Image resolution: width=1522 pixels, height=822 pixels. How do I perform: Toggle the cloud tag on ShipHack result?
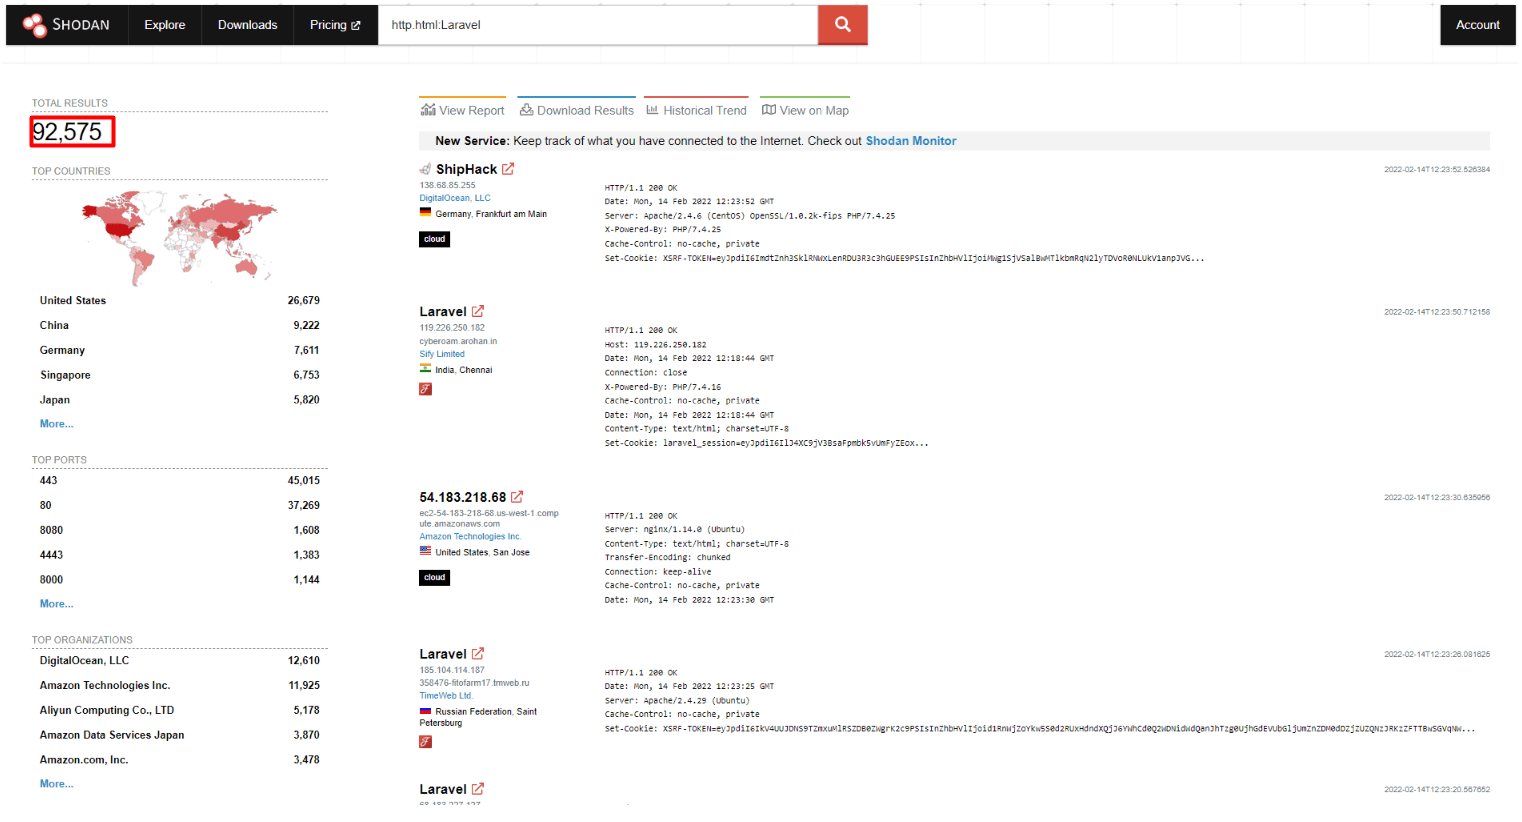tap(434, 239)
